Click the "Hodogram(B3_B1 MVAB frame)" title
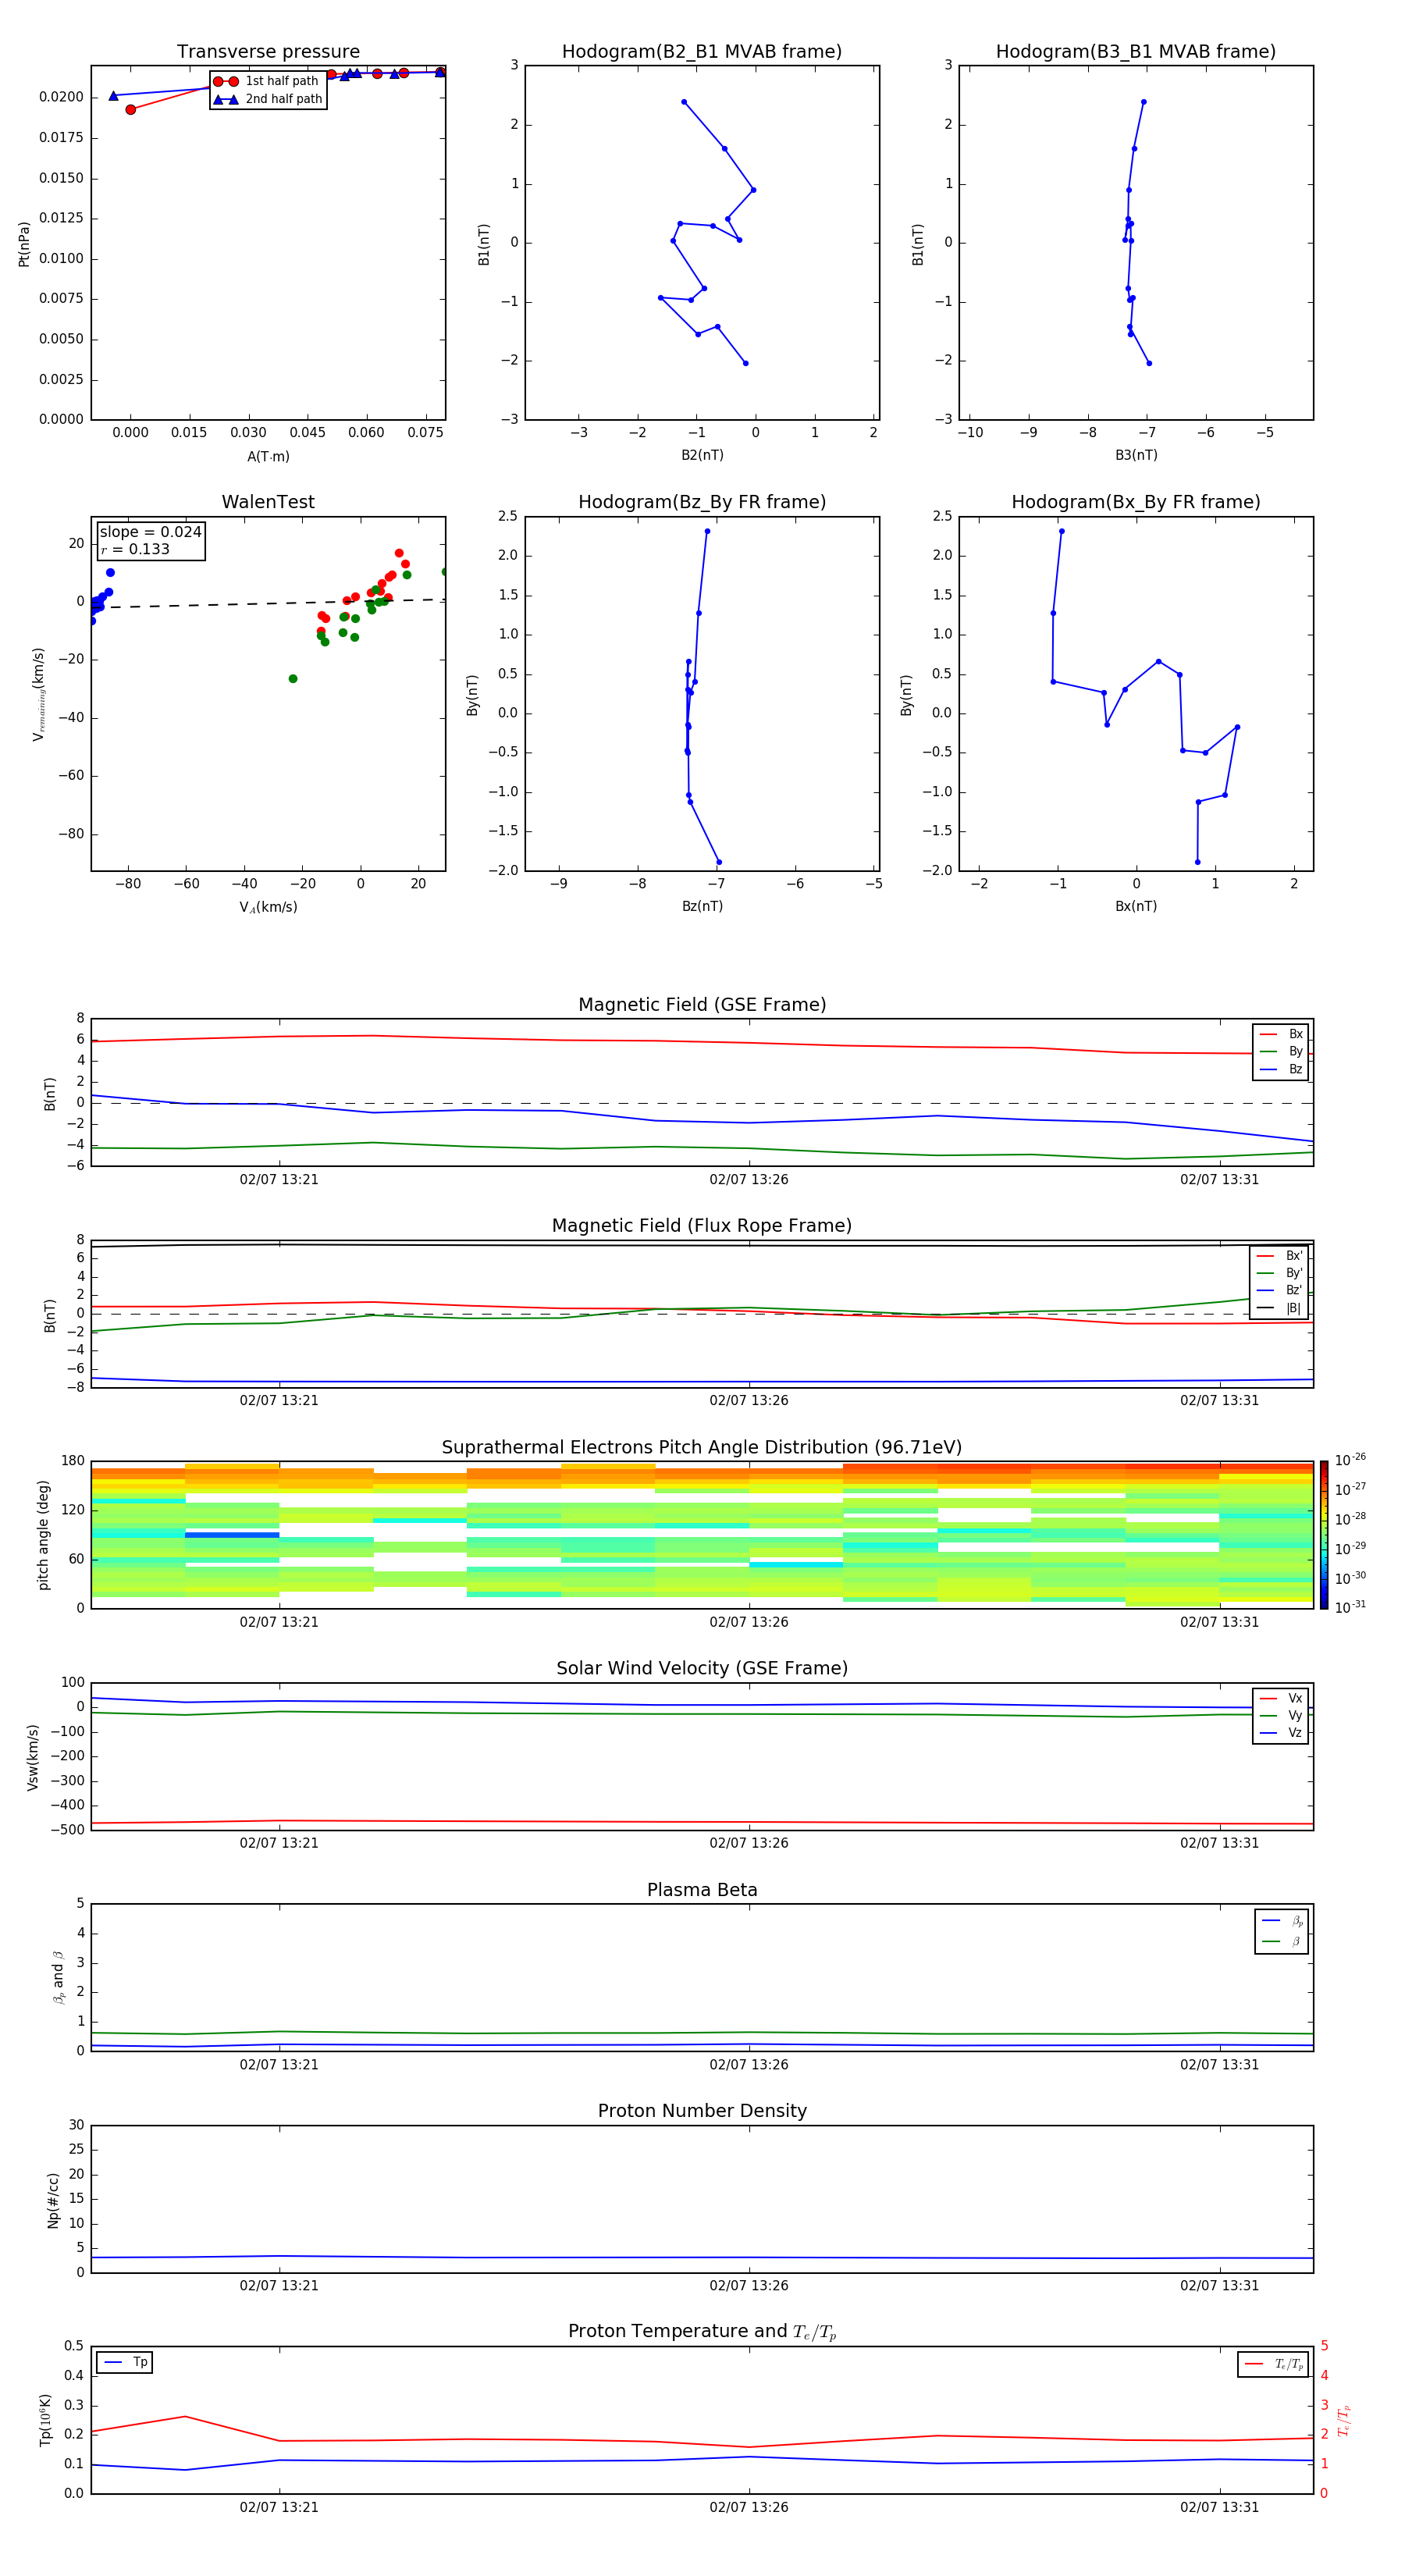This screenshot has width=1405, height=2576. pyautogui.click(x=1136, y=52)
